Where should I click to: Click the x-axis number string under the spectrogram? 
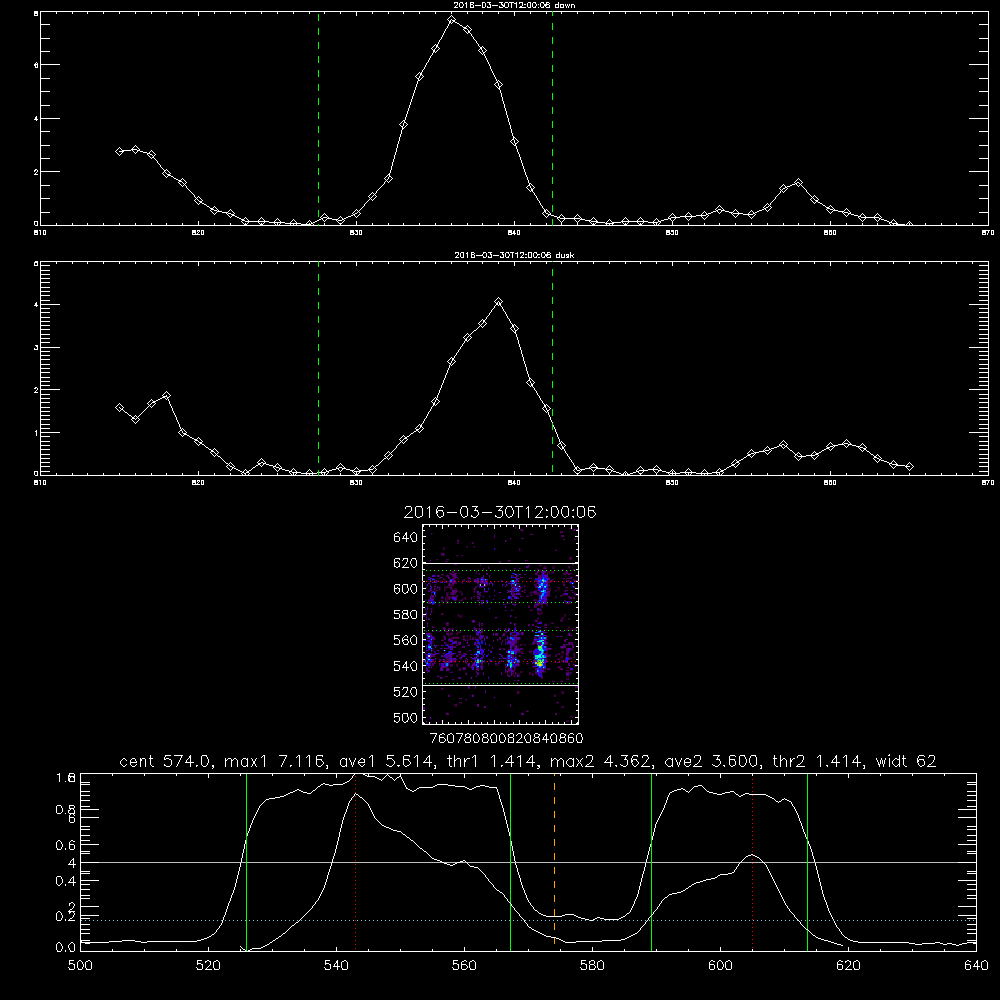[x=506, y=738]
